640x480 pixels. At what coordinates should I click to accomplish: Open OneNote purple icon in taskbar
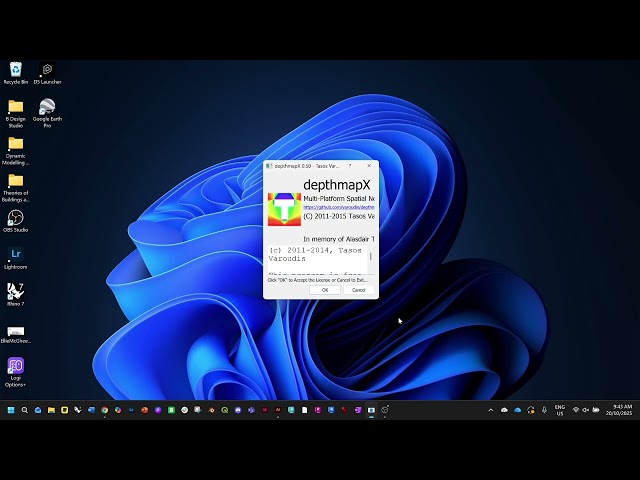click(358, 410)
